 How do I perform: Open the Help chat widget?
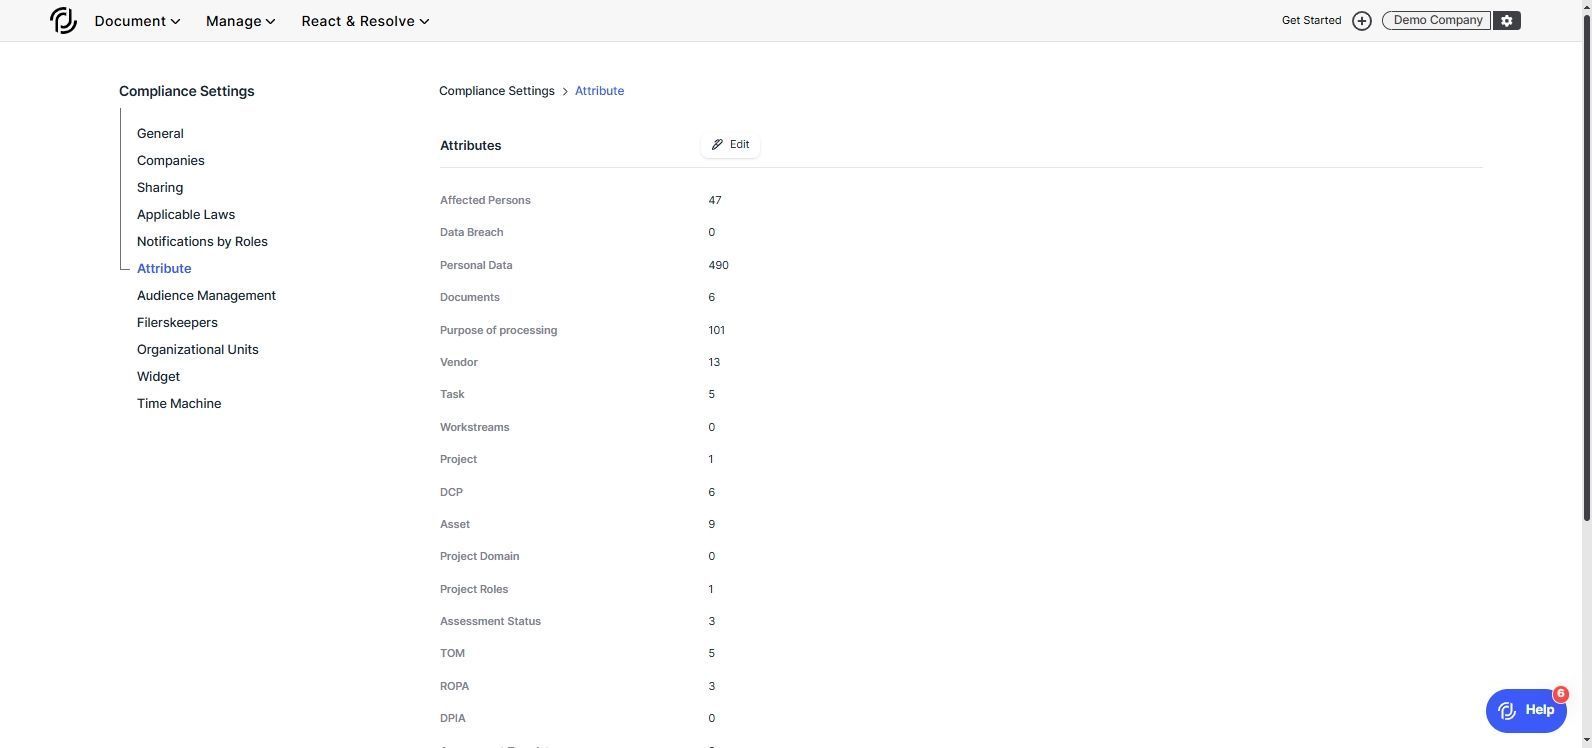pyautogui.click(x=1526, y=711)
